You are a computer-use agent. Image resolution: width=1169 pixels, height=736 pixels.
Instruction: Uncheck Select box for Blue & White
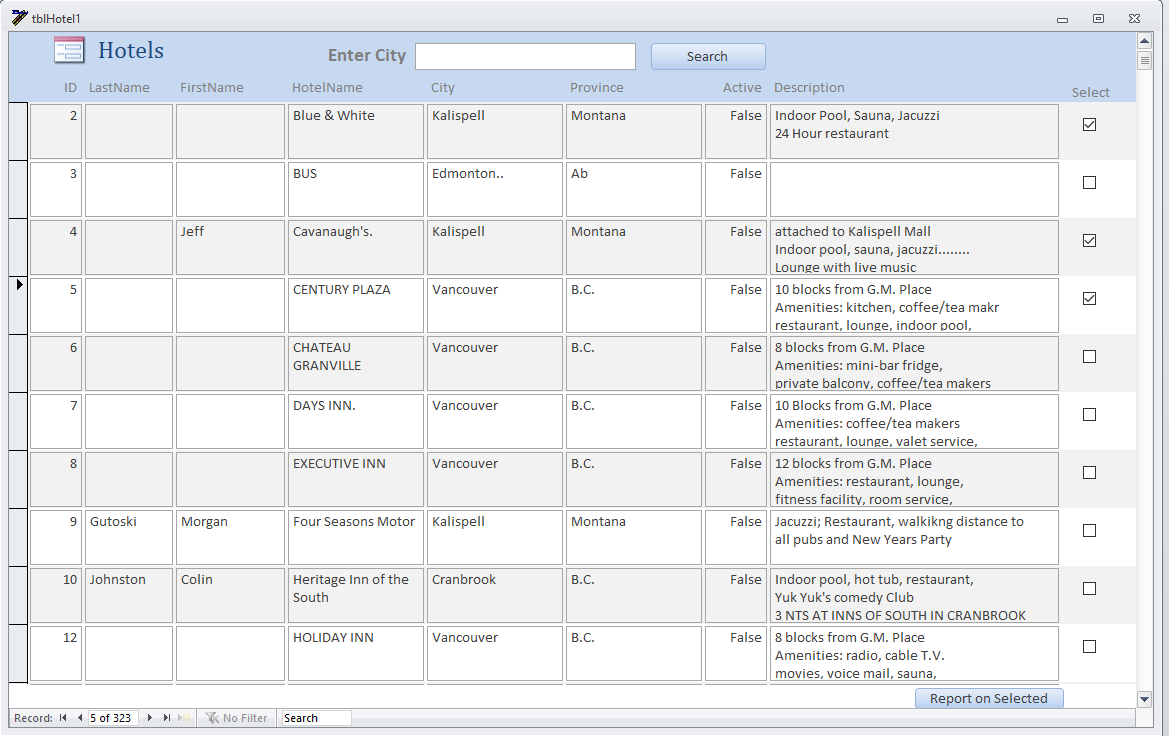pos(1089,125)
